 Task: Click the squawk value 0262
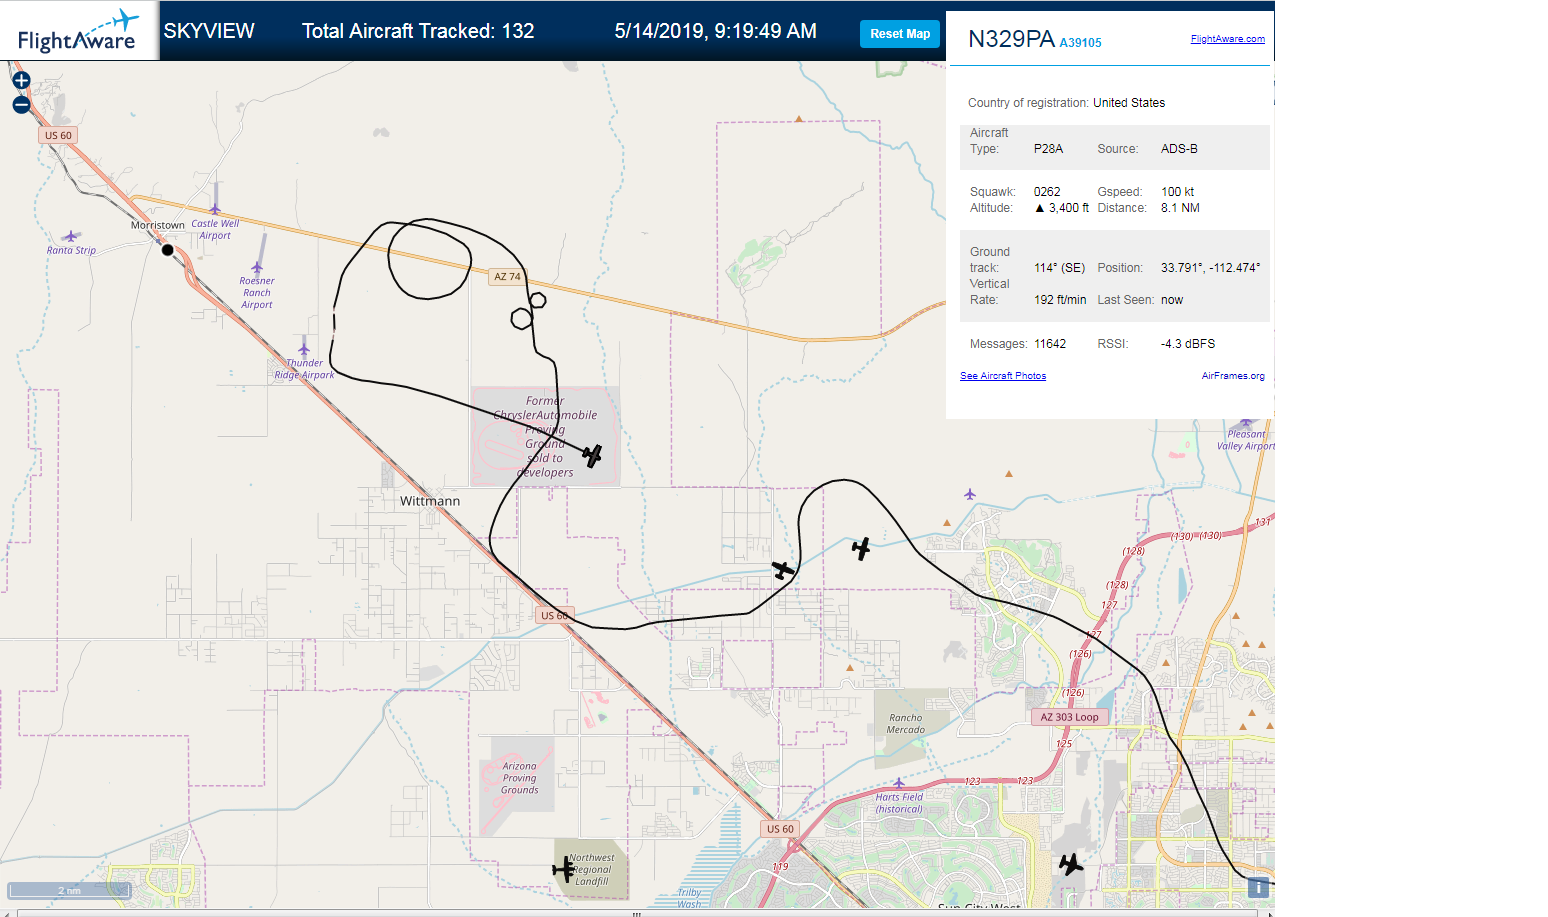coord(1047,192)
